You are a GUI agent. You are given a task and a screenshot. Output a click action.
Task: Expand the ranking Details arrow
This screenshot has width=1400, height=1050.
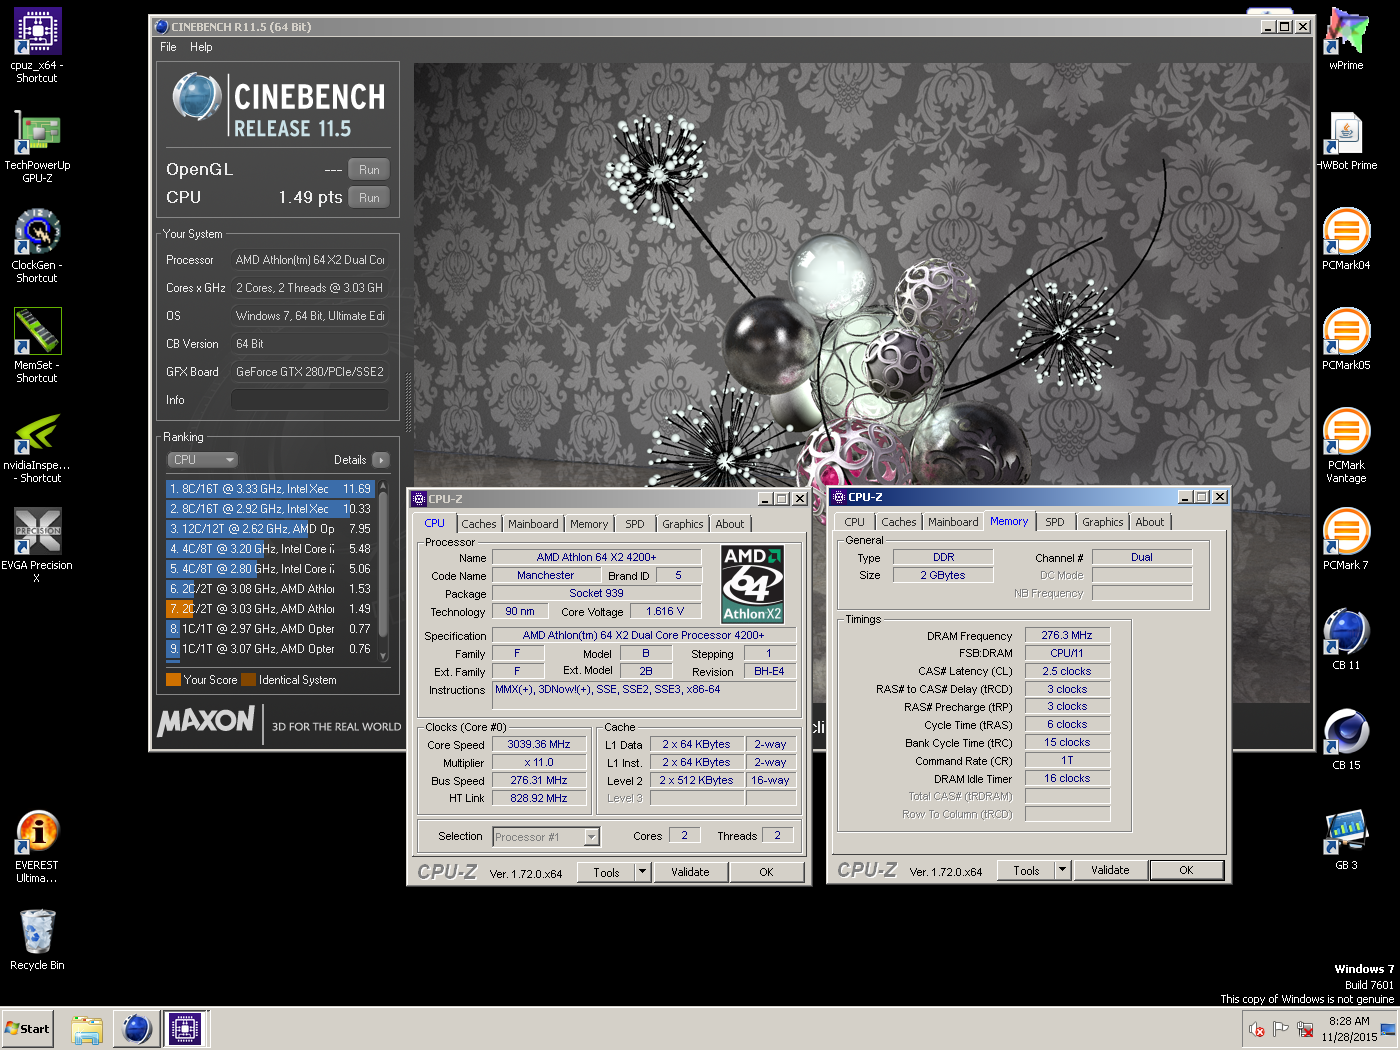(x=380, y=460)
